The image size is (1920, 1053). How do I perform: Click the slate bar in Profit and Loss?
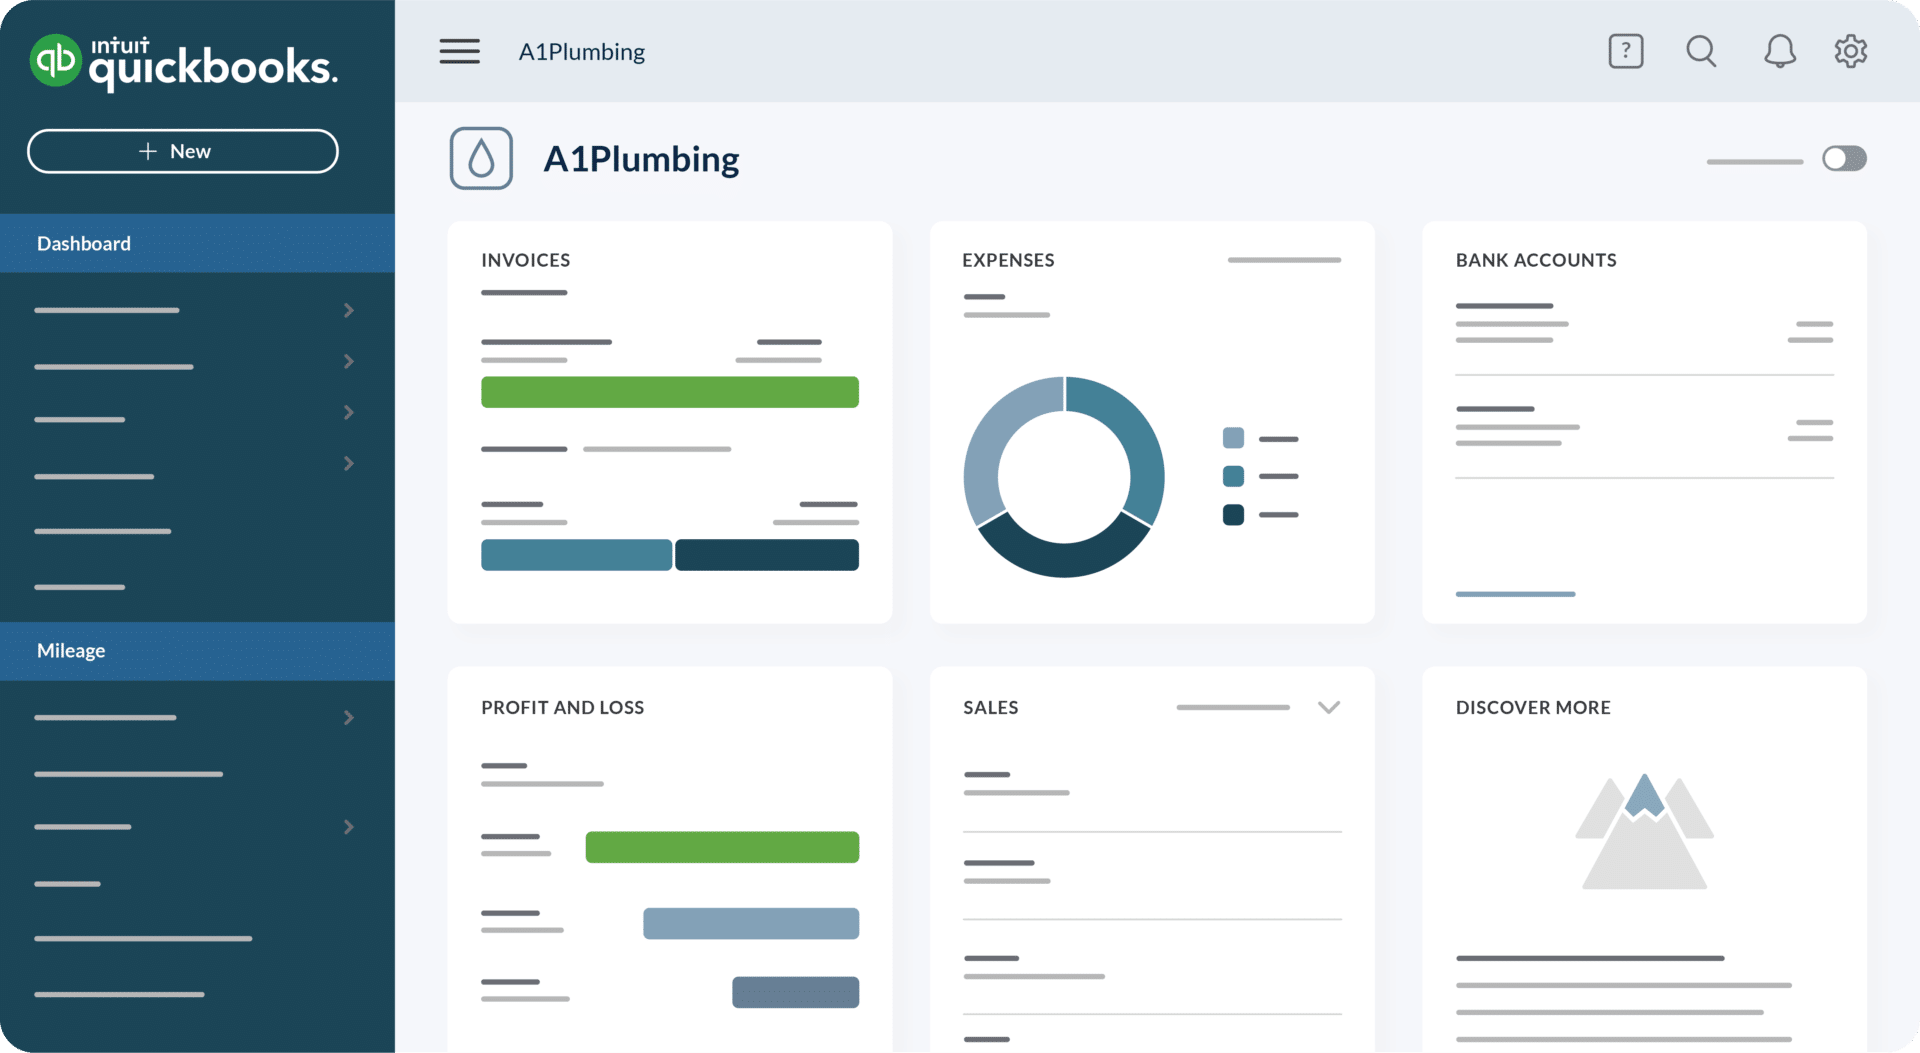click(x=795, y=992)
